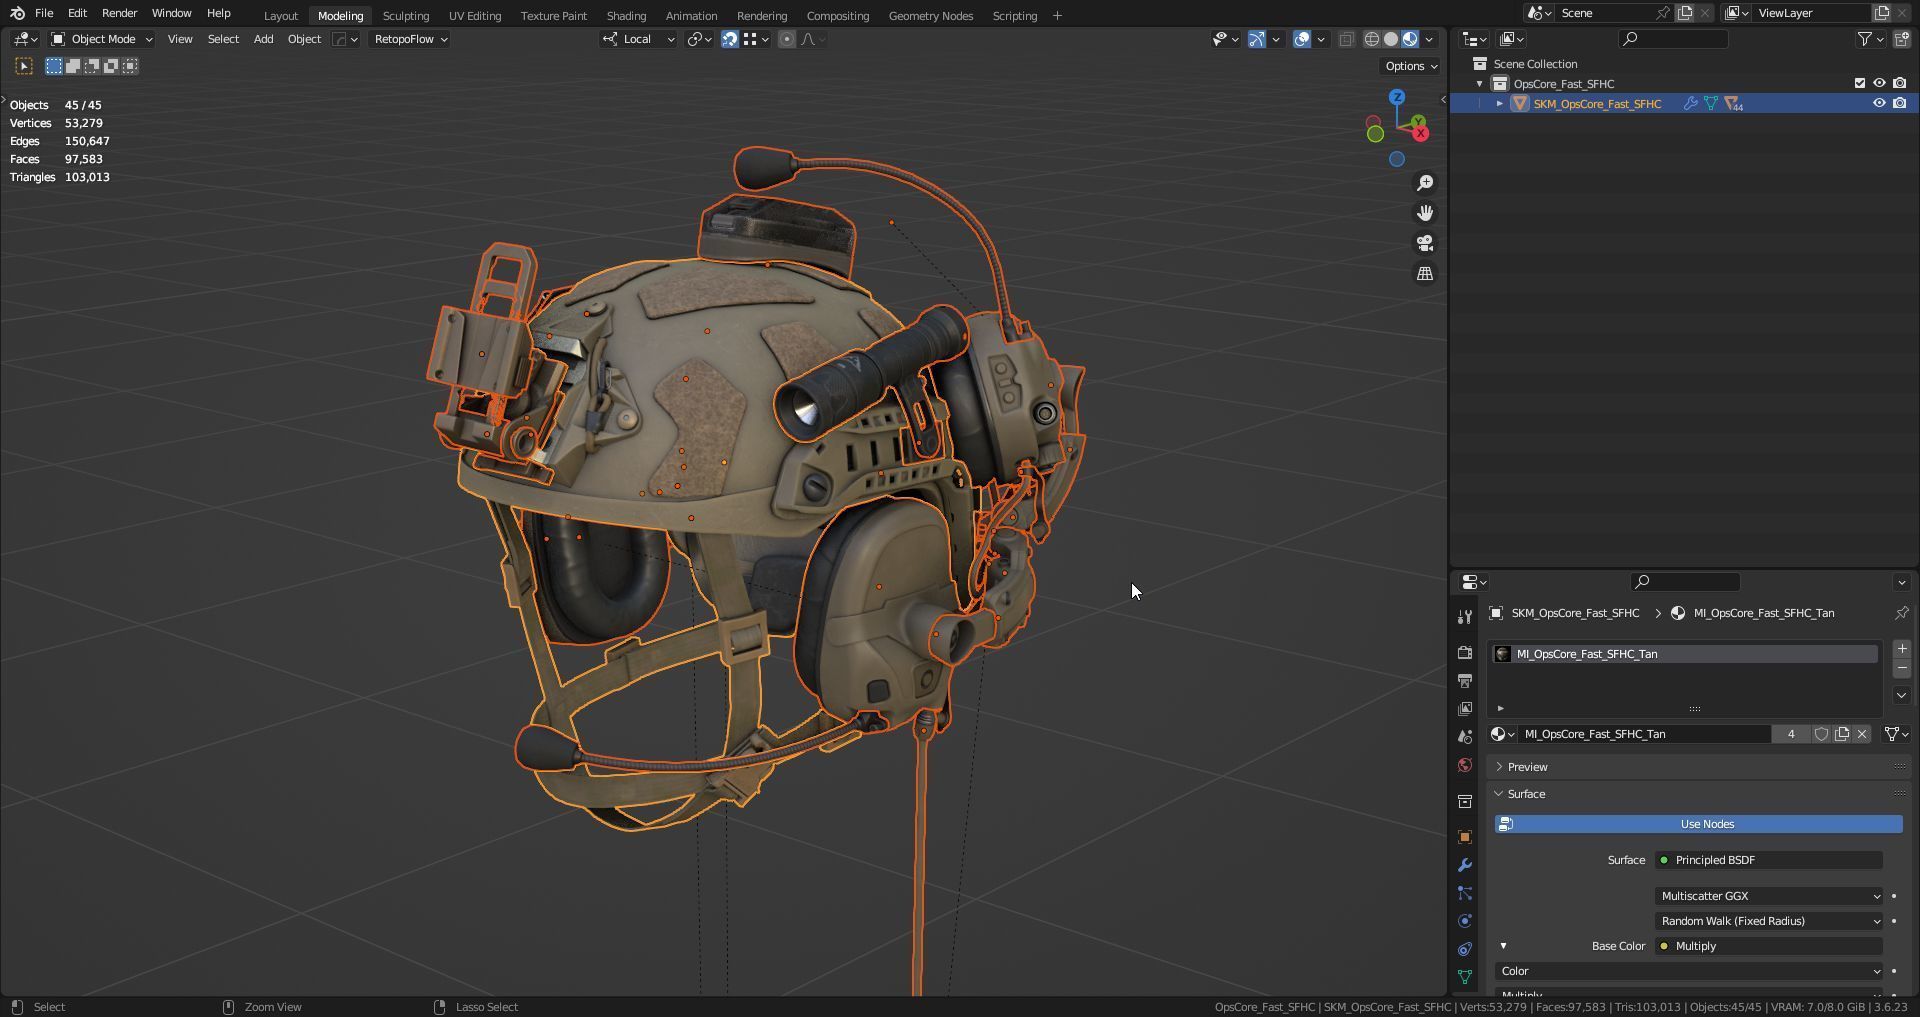Open the Edit menu
Image resolution: width=1920 pixels, height=1017 pixels.
click(x=77, y=13)
